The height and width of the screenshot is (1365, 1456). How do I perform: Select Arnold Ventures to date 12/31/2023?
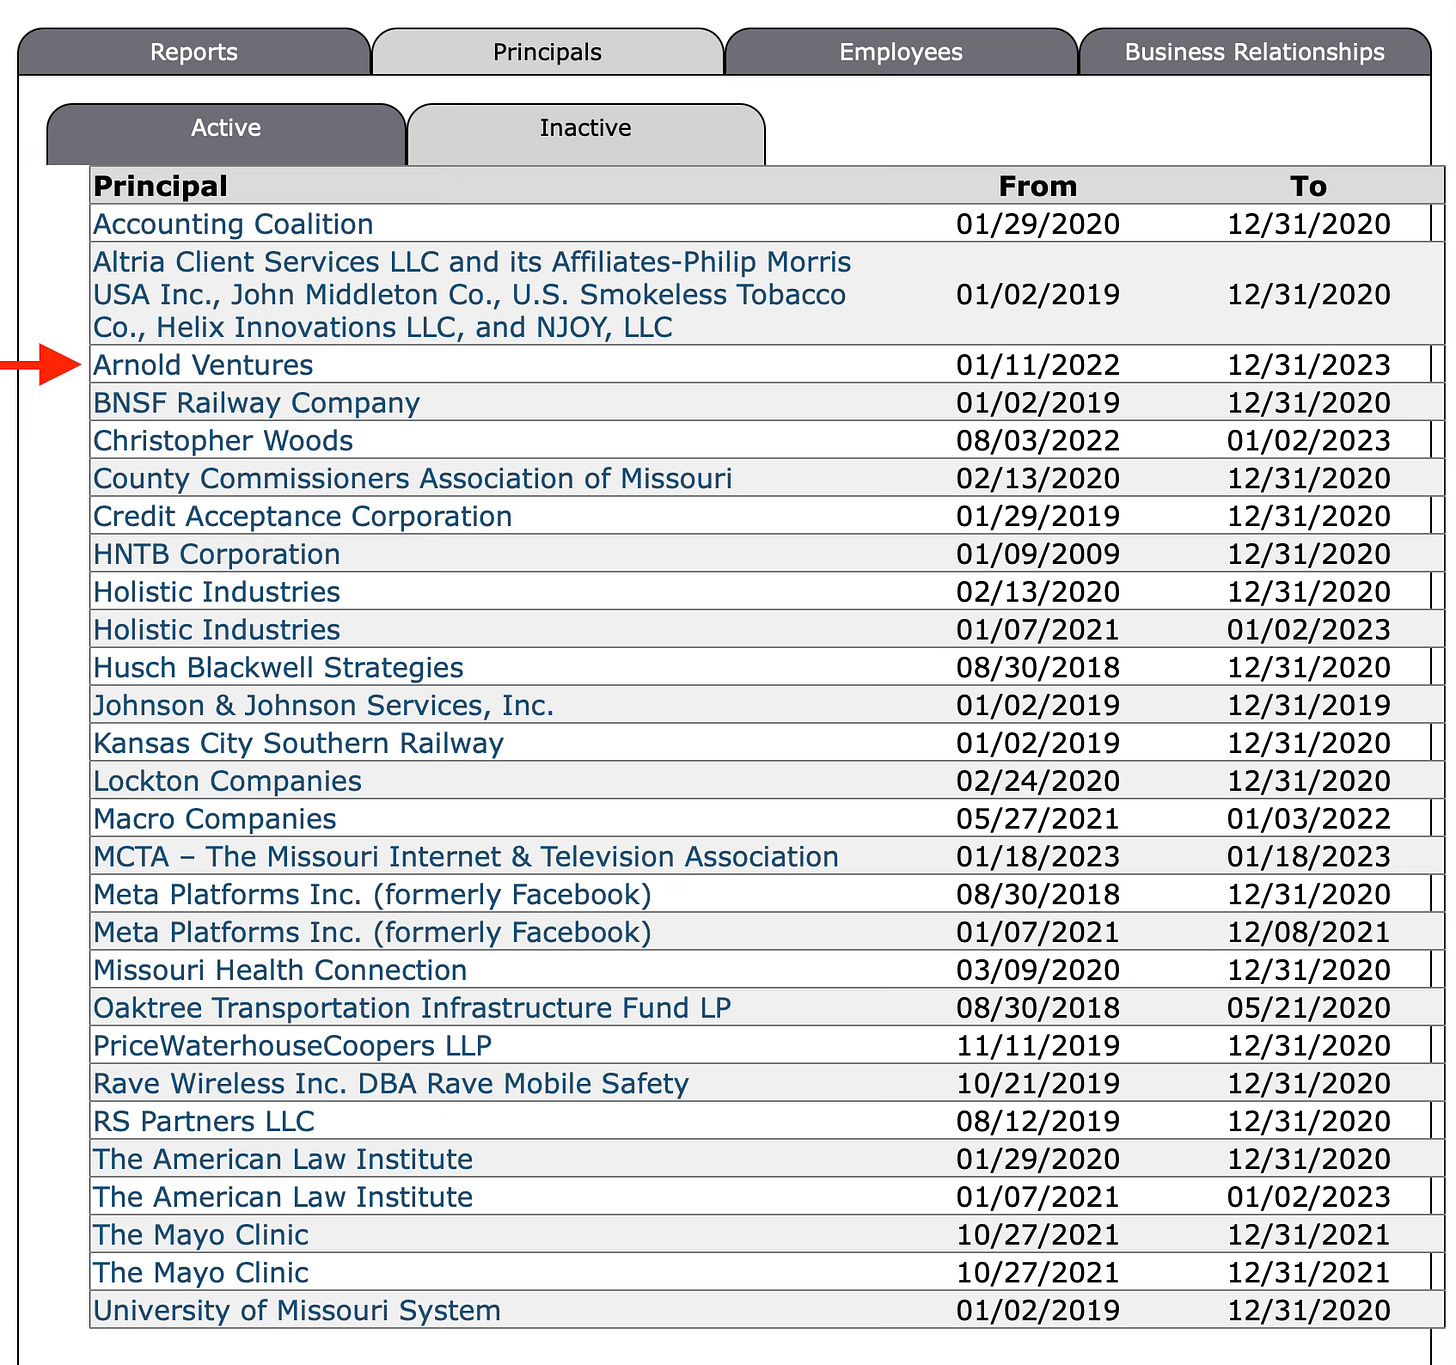point(1309,365)
